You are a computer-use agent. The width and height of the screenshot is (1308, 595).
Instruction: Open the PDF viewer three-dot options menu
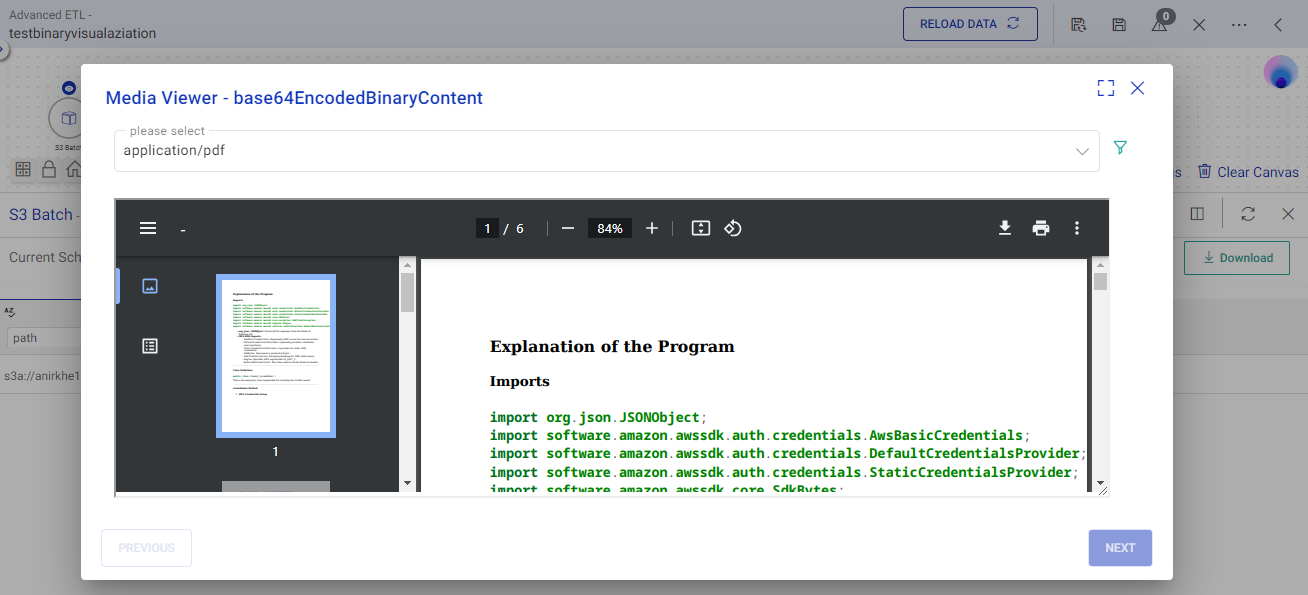point(1077,228)
